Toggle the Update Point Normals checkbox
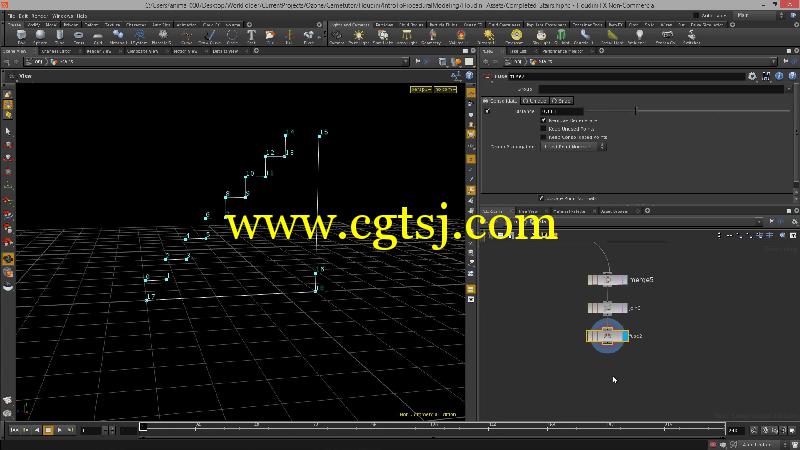800x450 pixels. pos(541,198)
